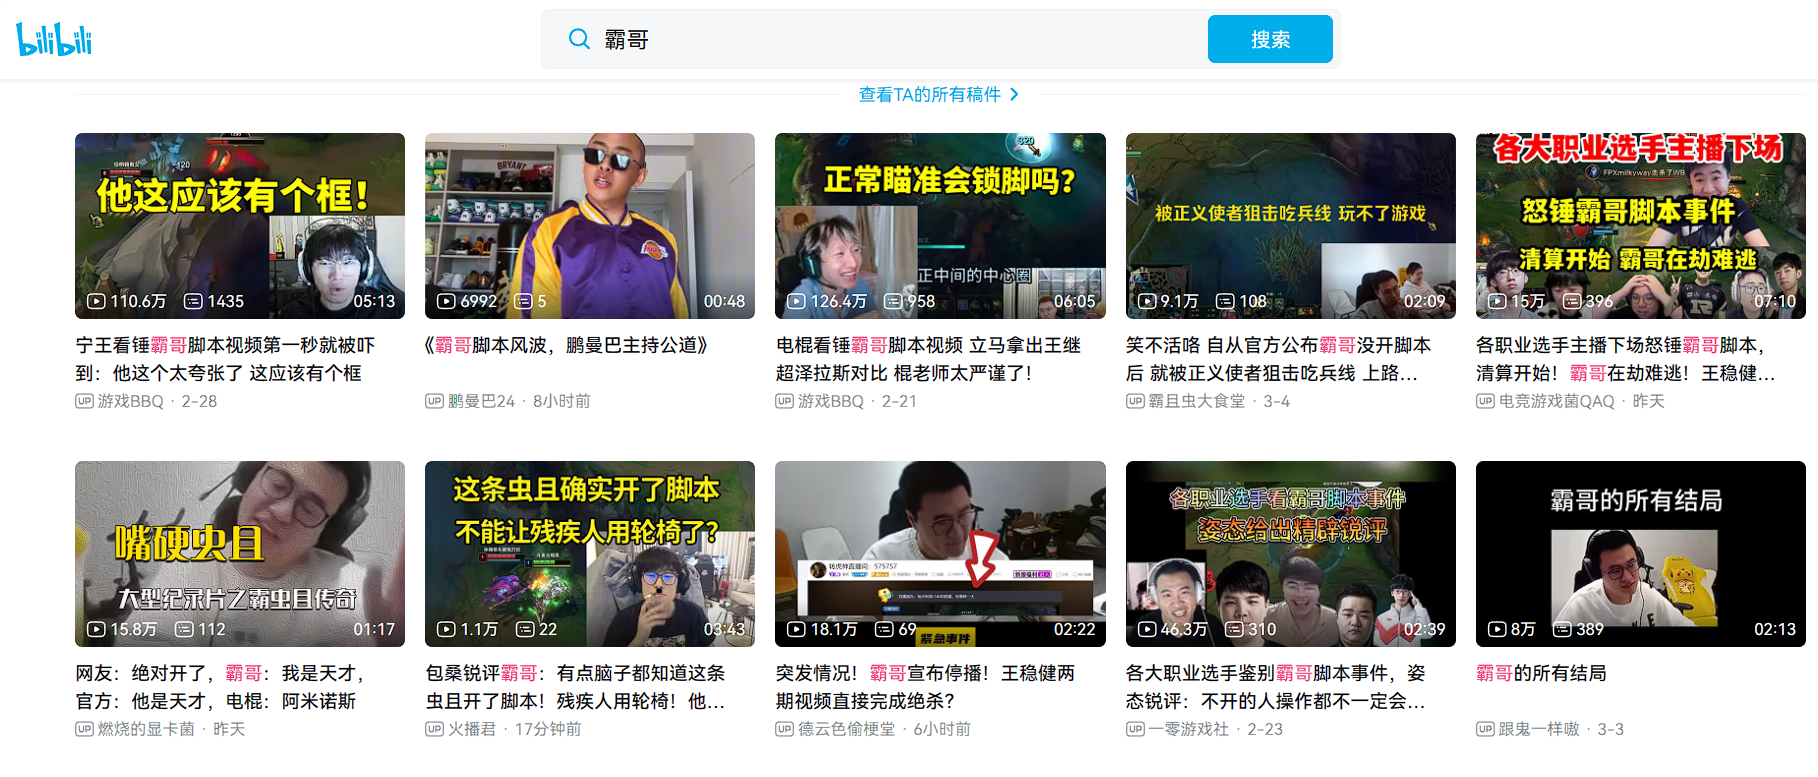Image resolution: width=1818 pixels, height=777 pixels.
Task: Open title 《霸哥脚本风波,鹏曼巴主持公道》
Action: pos(567,345)
